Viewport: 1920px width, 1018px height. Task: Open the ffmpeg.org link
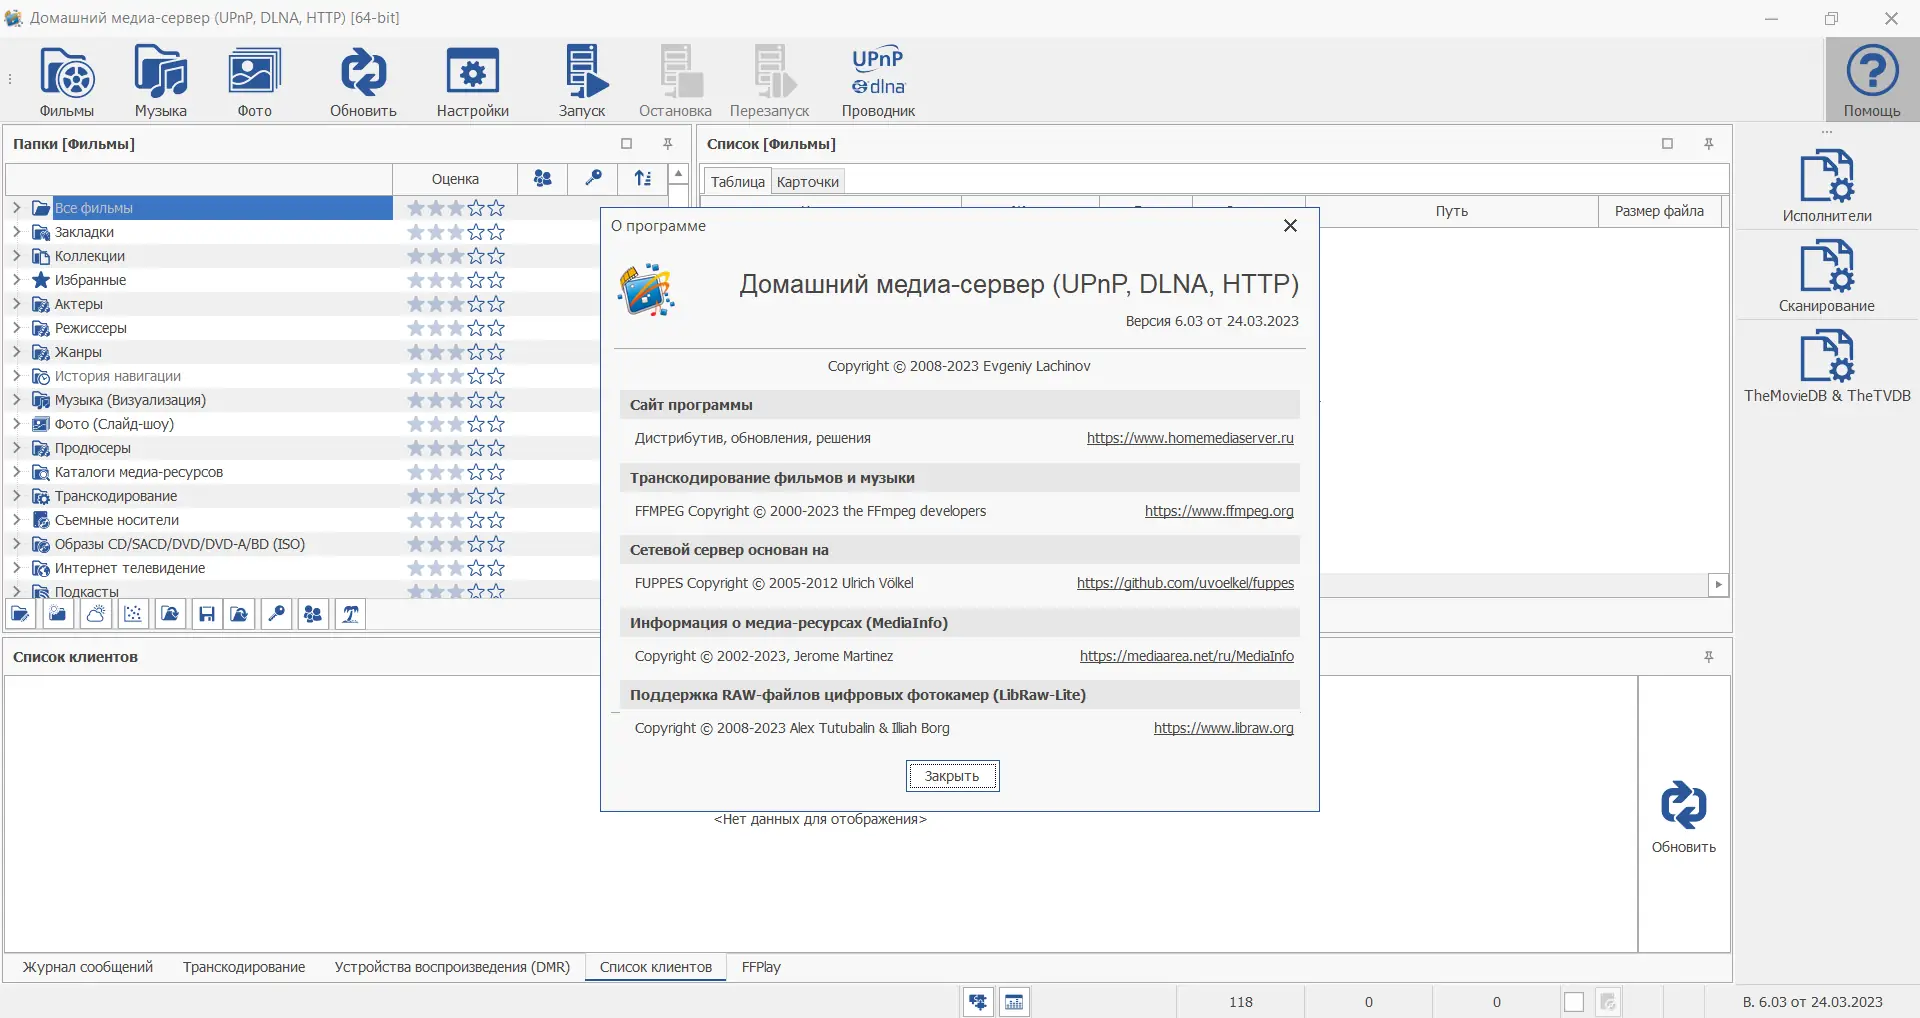click(1219, 511)
